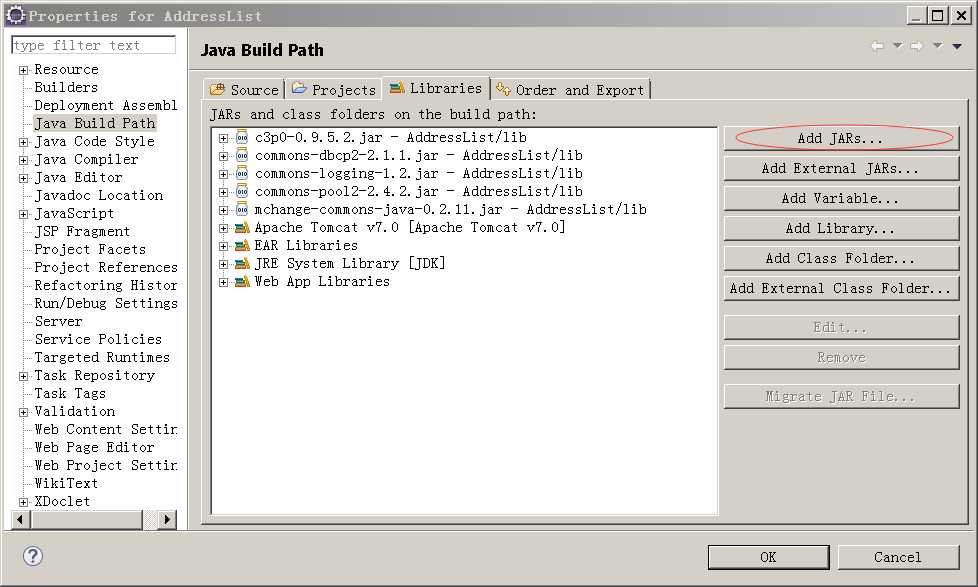Confirm with the OK button
This screenshot has height=587, width=978.
pyautogui.click(x=768, y=557)
